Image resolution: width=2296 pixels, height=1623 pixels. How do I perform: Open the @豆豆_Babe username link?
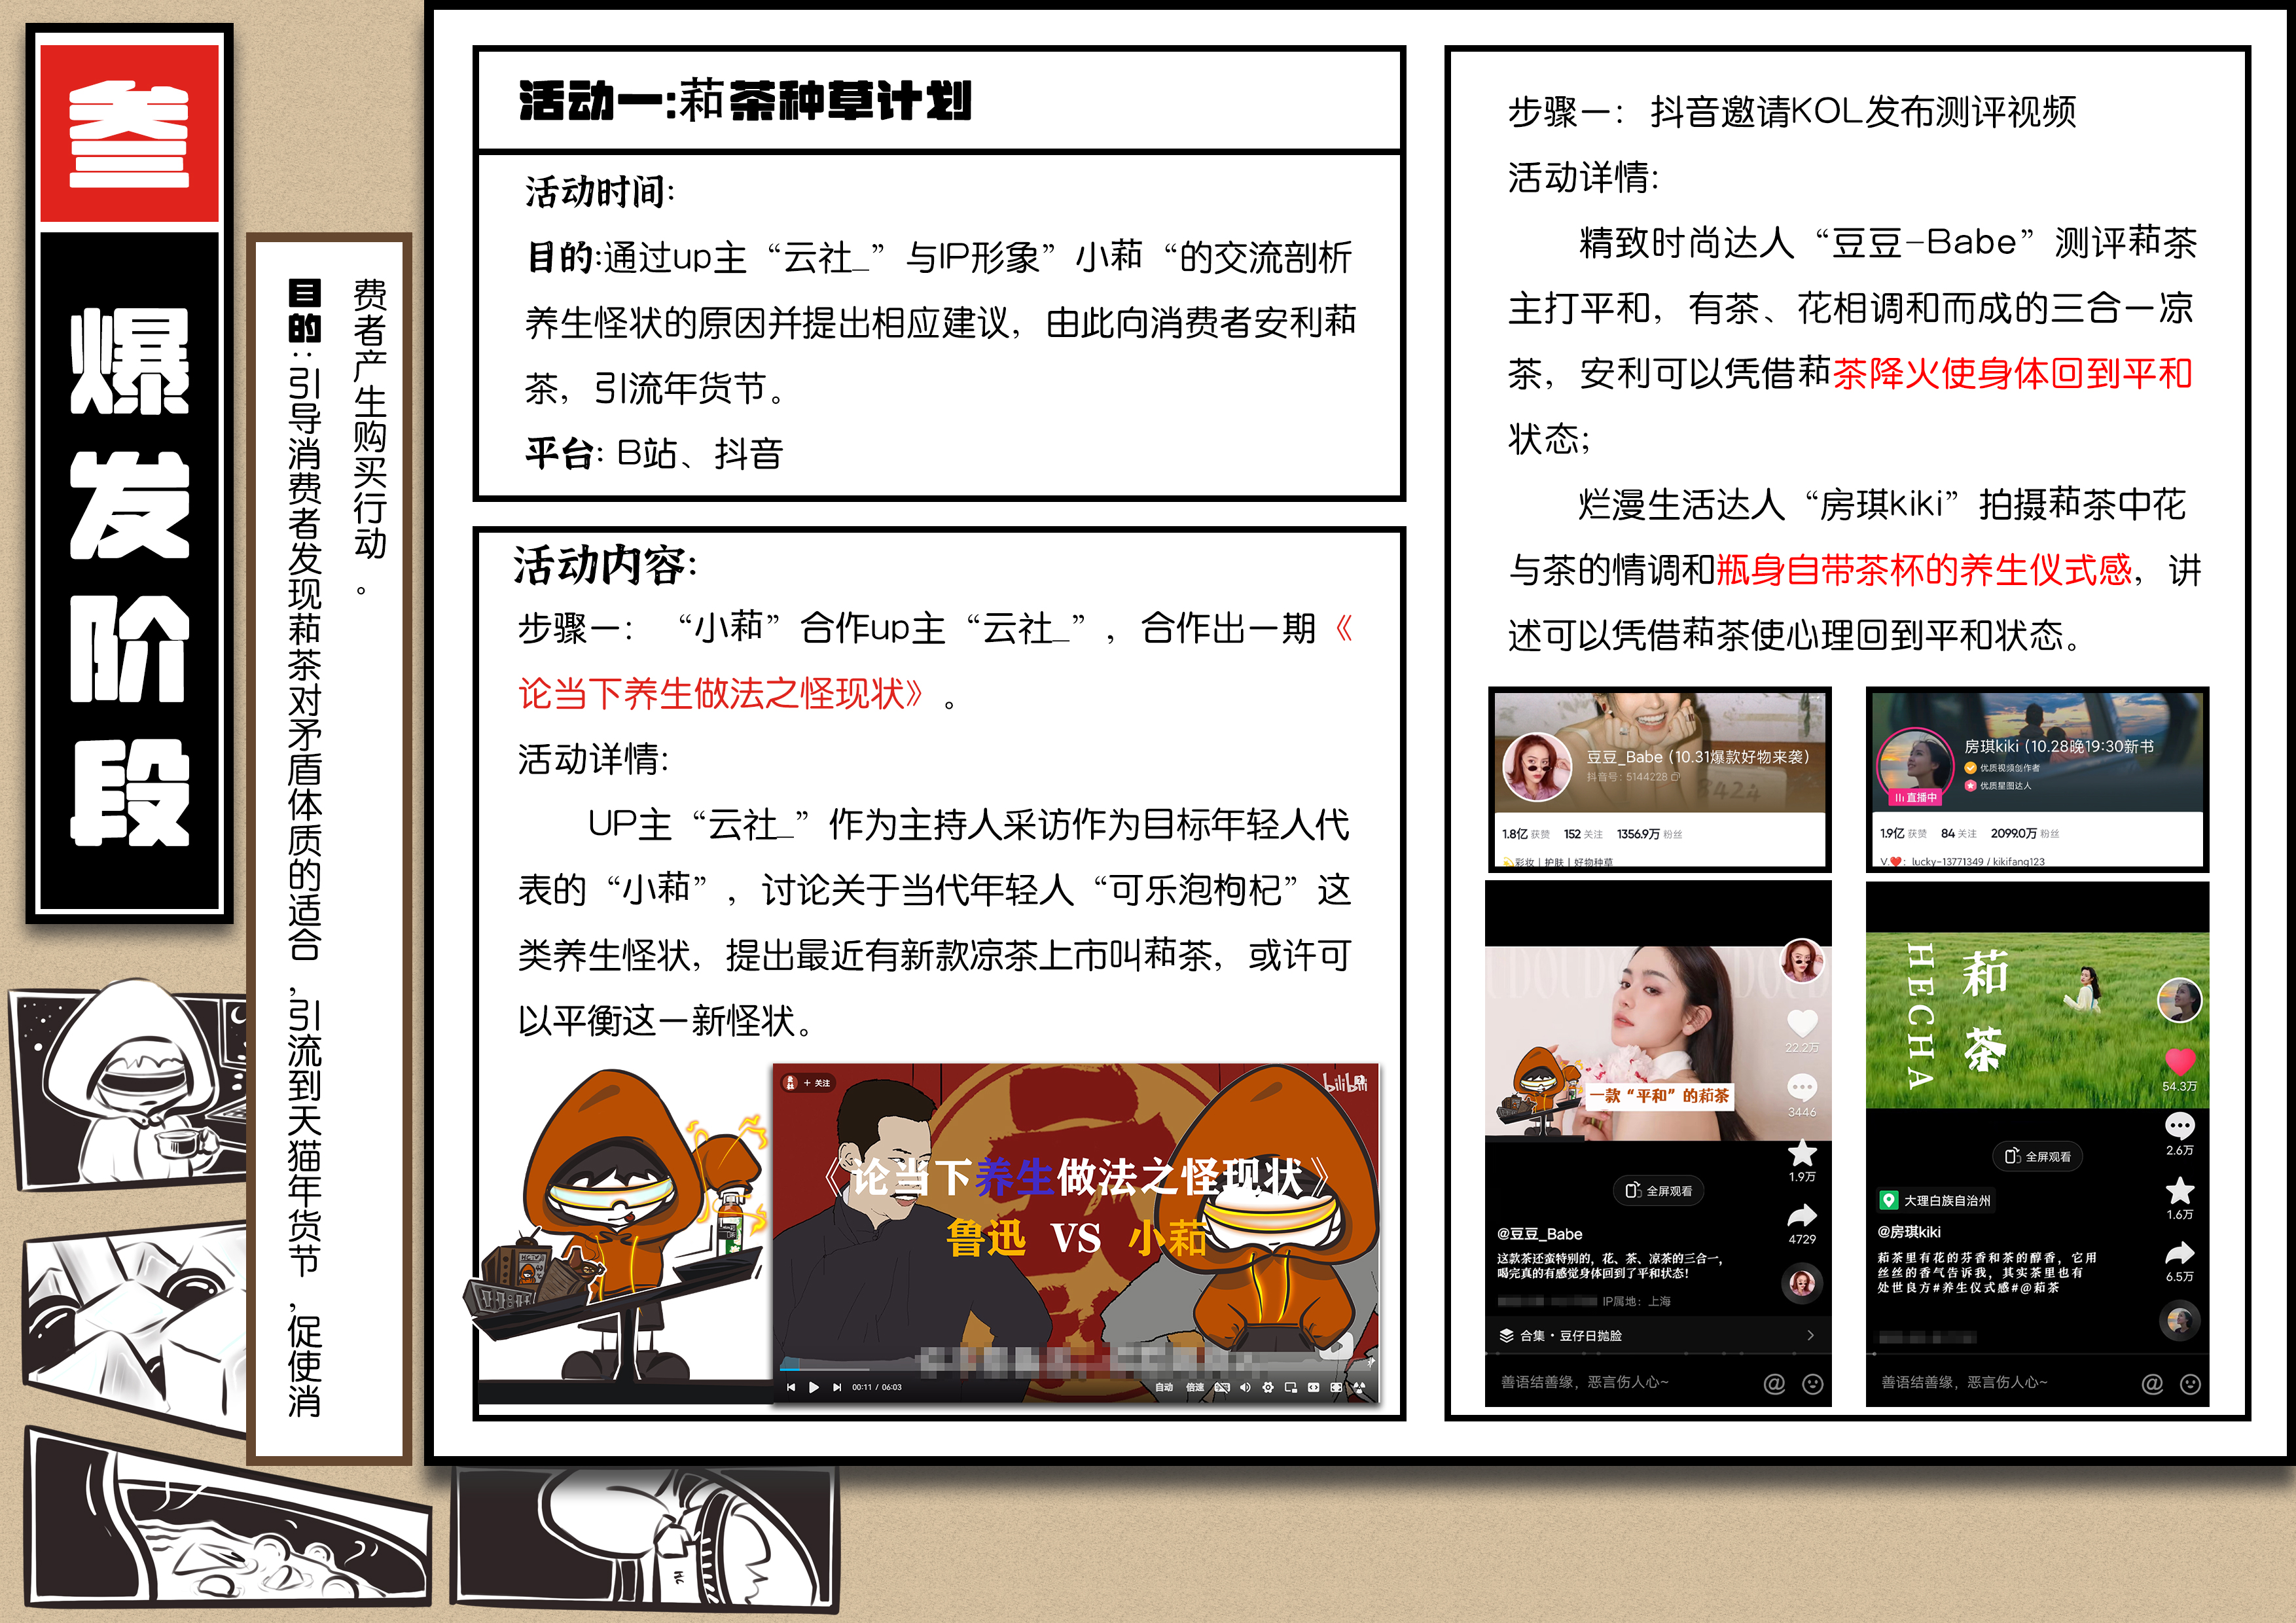1540,1234
